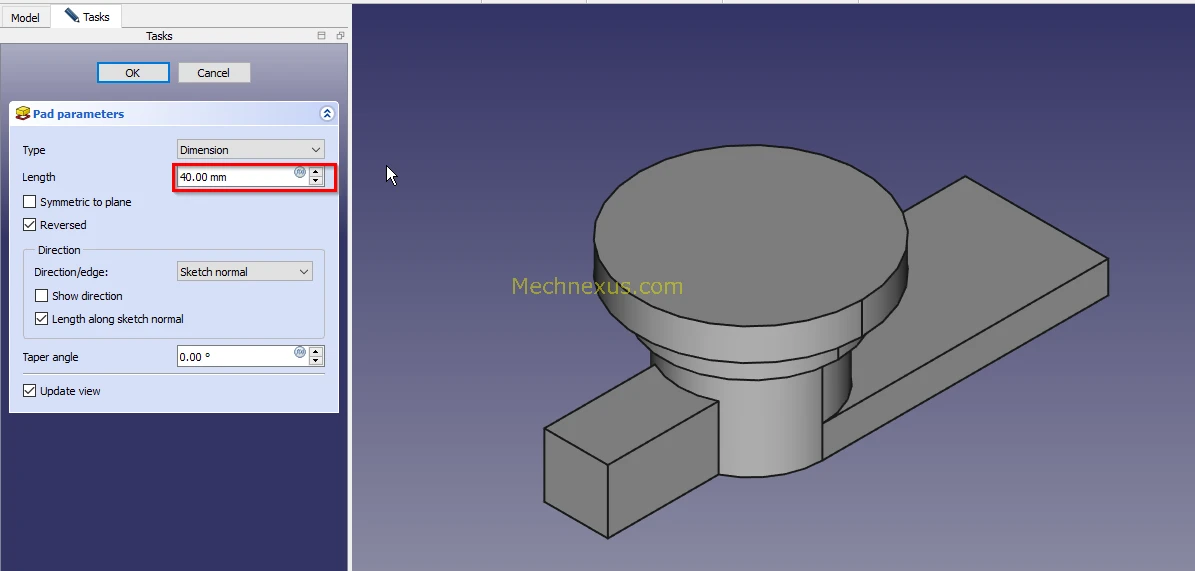Open expression editor for Taper angle
The image size is (1195, 571).
(300, 351)
